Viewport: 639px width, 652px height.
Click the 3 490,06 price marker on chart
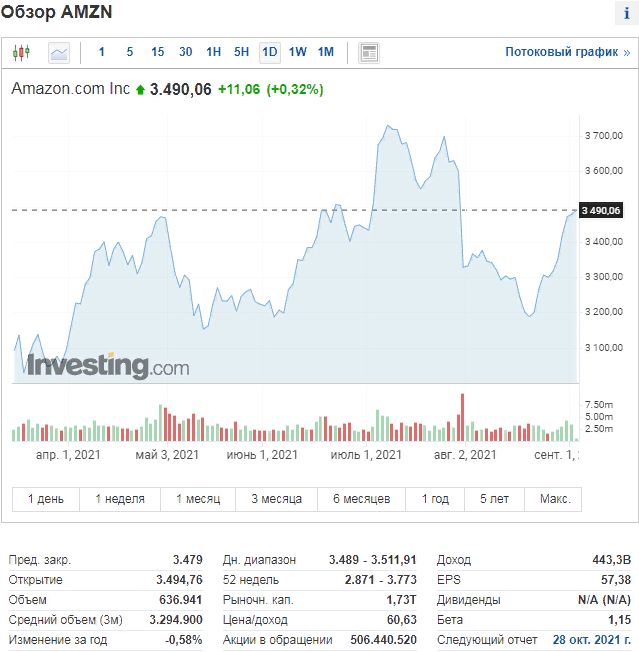(x=601, y=210)
